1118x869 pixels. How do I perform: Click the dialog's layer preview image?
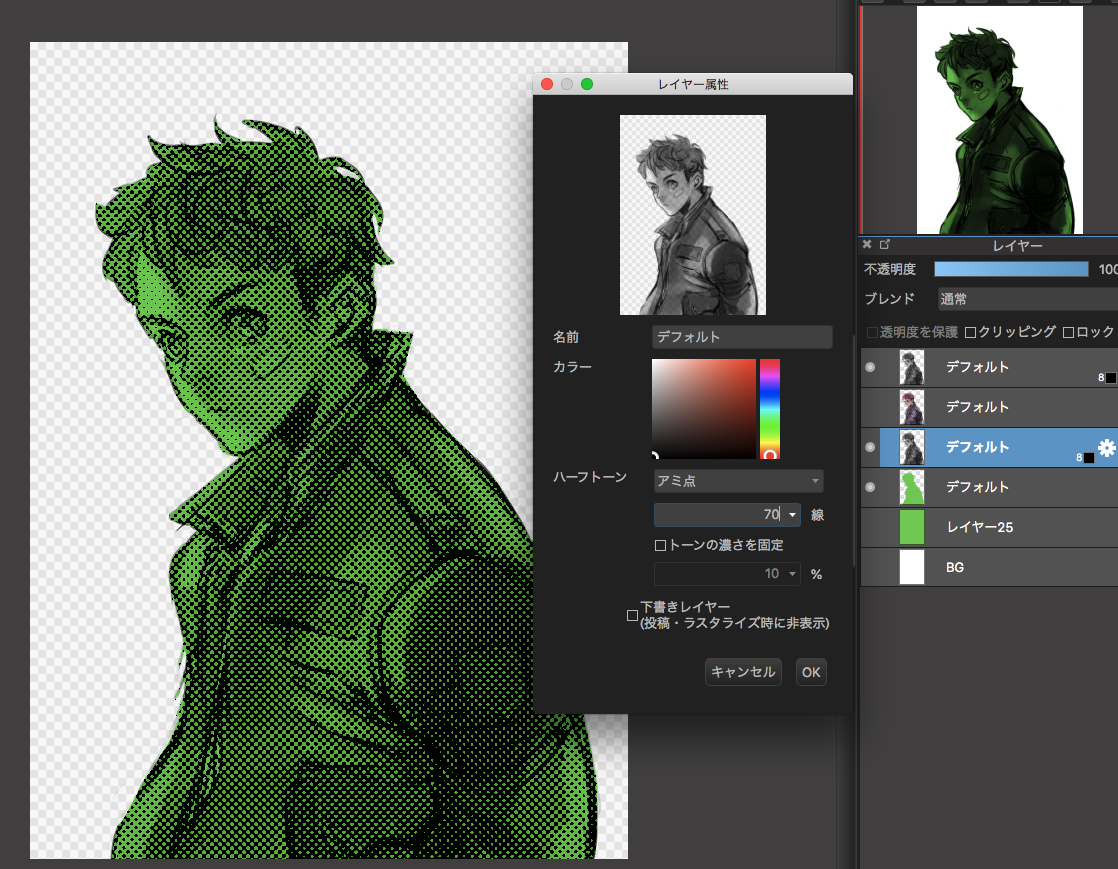click(x=692, y=215)
